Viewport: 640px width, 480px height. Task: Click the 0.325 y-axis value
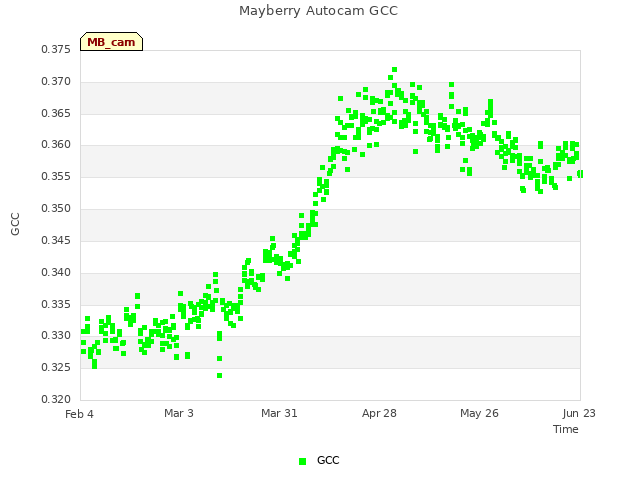pos(56,367)
